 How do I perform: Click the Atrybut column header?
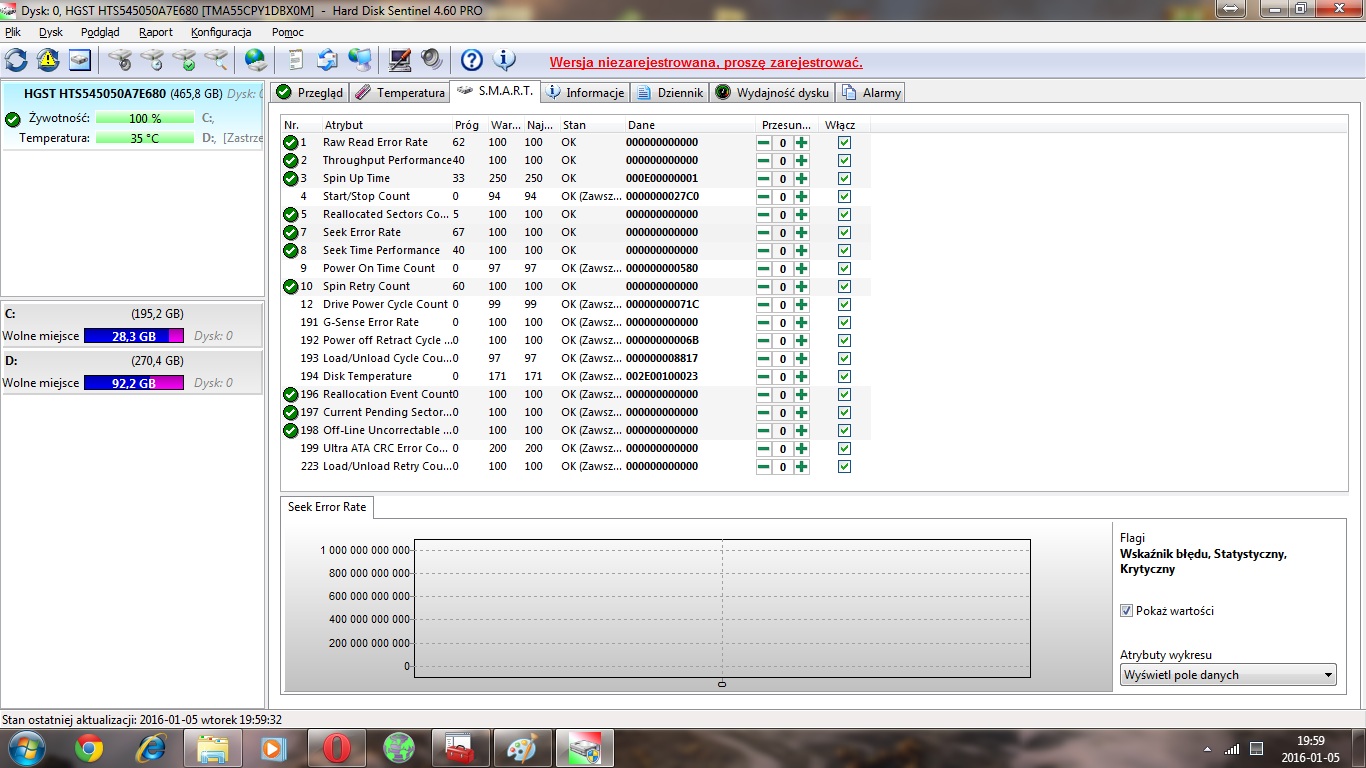click(385, 125)
